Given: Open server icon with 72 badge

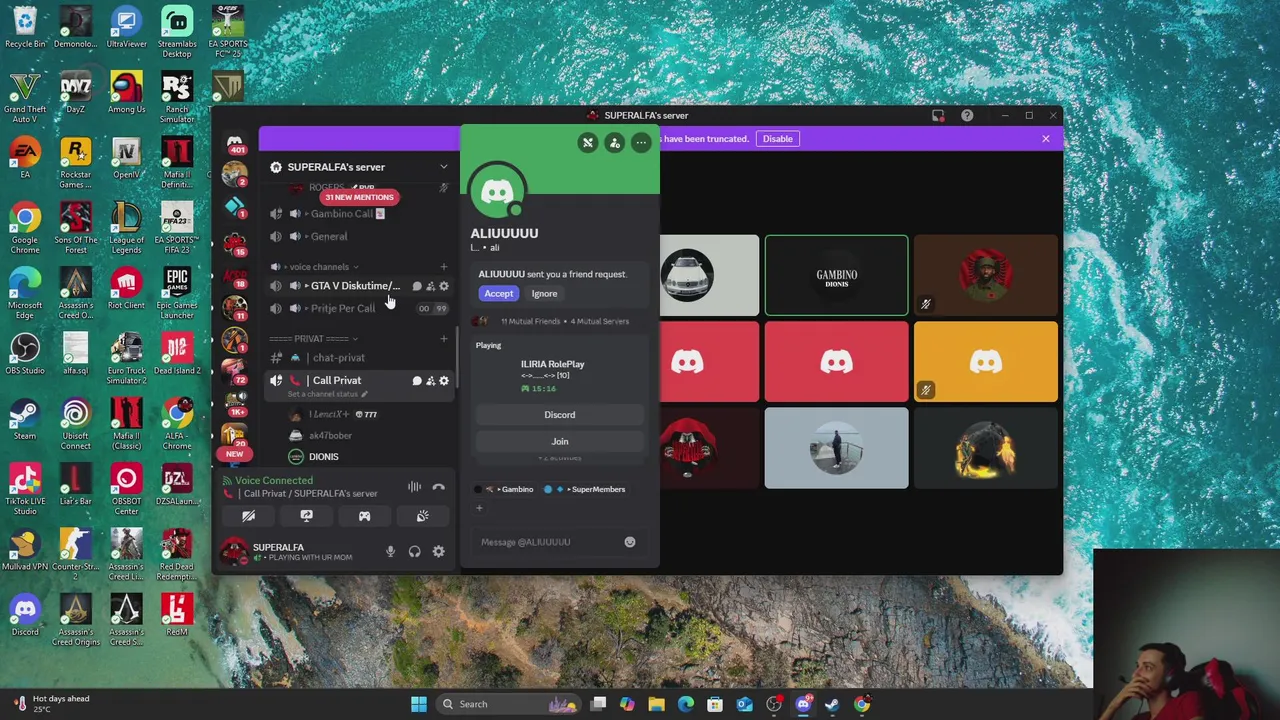Looking at the screenshot, I should point(235,372).
